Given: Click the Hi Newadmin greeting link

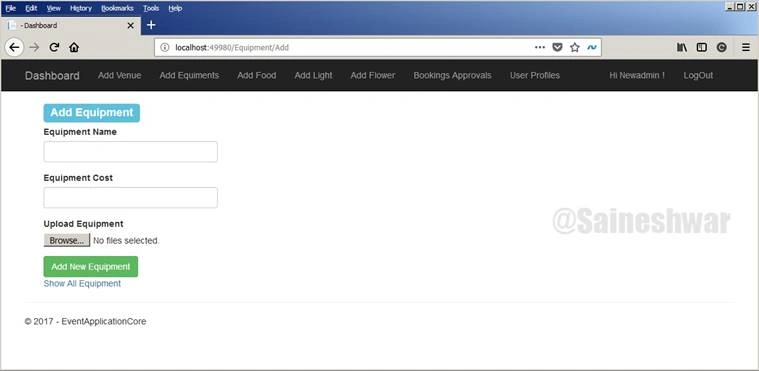Looking at the screenshot, I should 637,76.
